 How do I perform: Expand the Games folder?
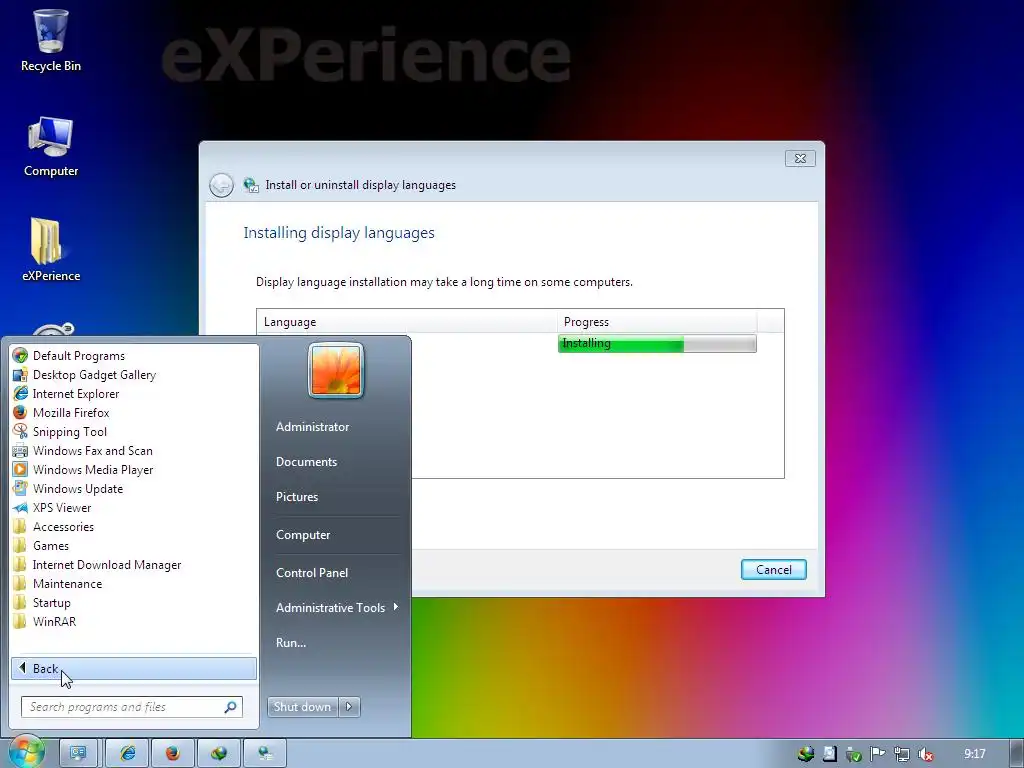51,545
